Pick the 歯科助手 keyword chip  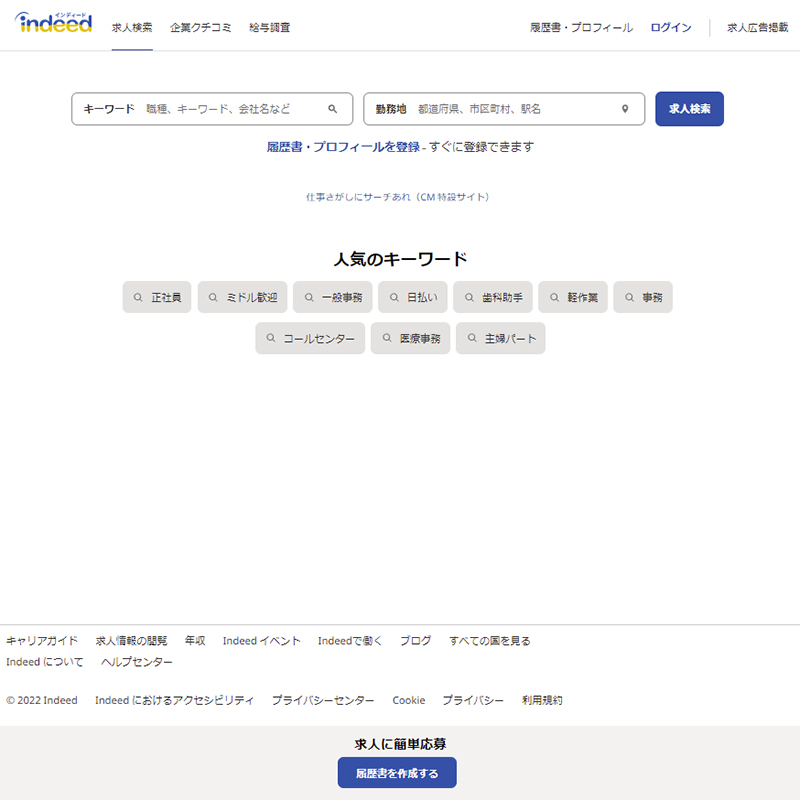(492, 297)
